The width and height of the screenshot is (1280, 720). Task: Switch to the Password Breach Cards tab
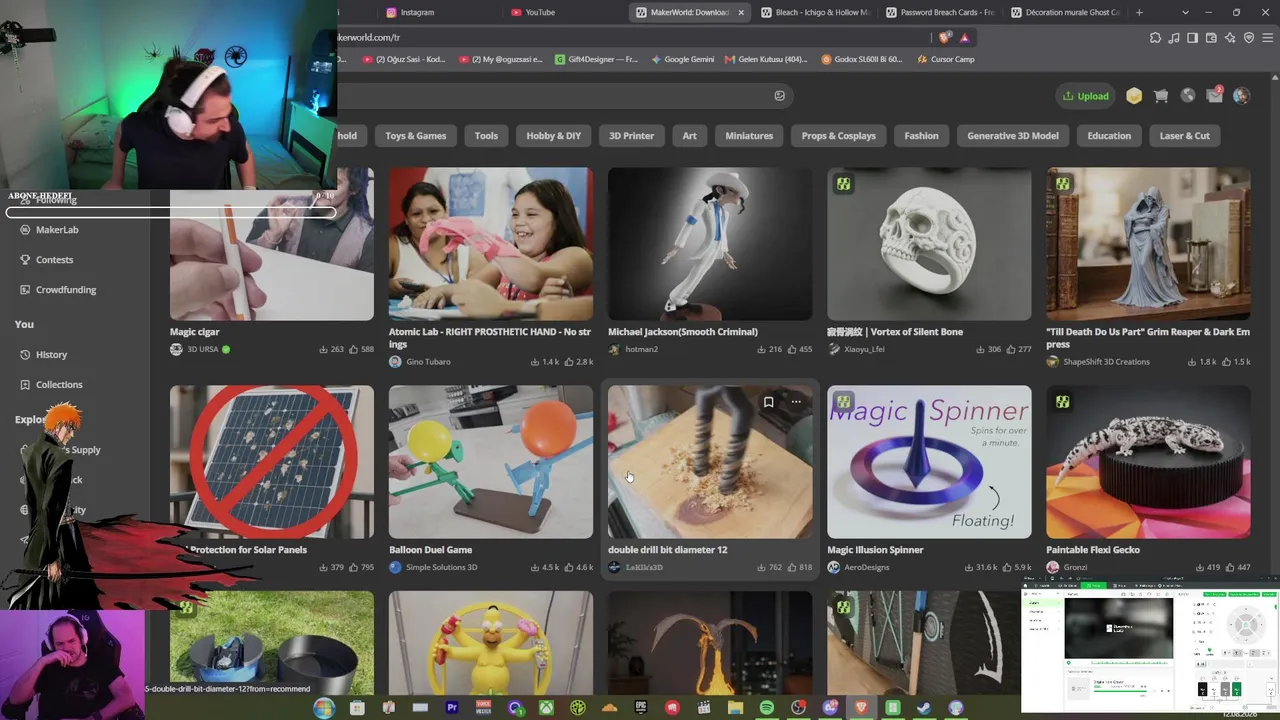tap(940, 12)
